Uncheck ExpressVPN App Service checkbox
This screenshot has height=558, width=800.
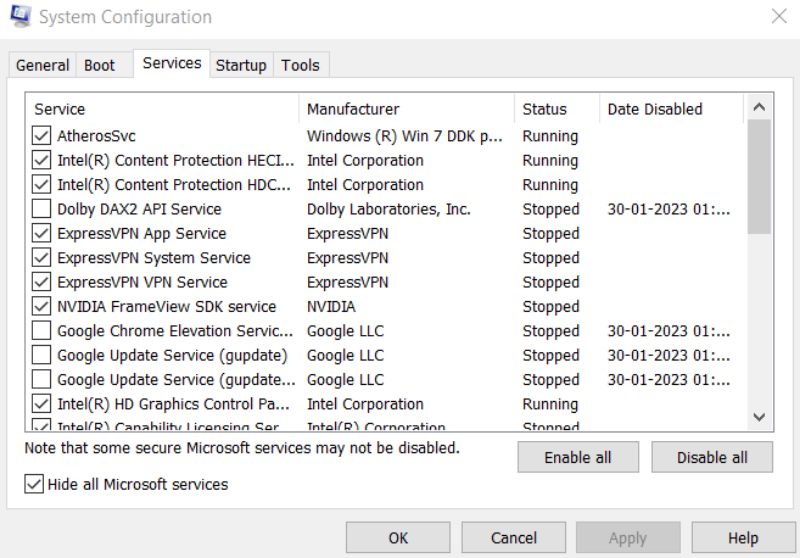[x=41, y=234]
